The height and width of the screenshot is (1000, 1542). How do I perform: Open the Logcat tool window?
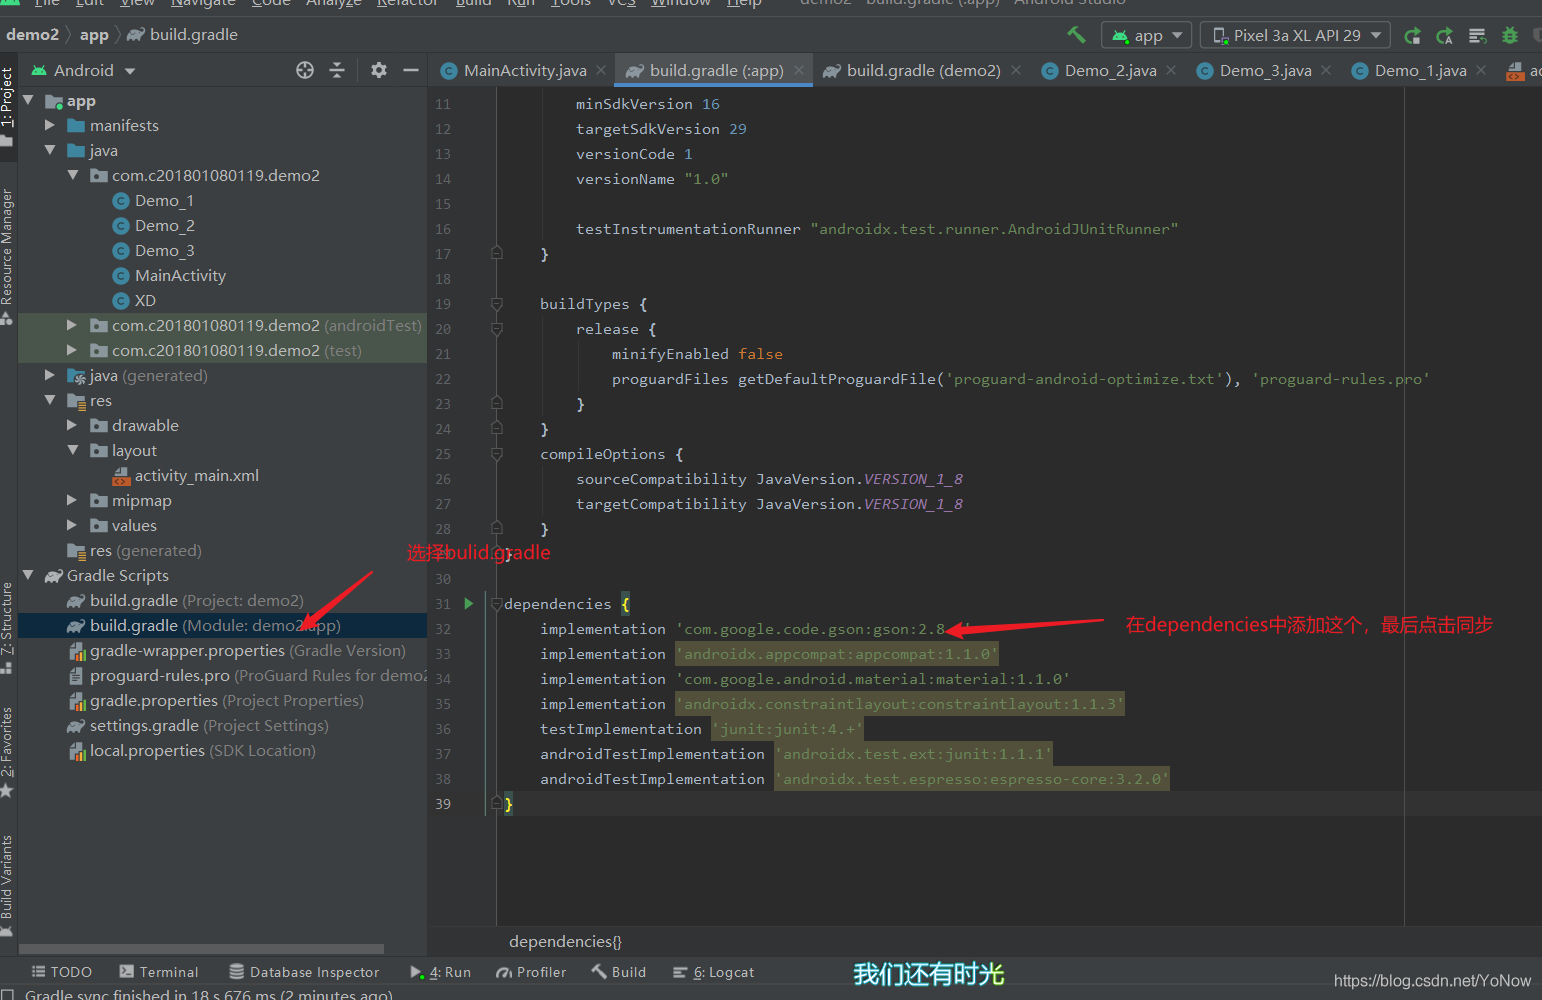click(x=713, y=972)
